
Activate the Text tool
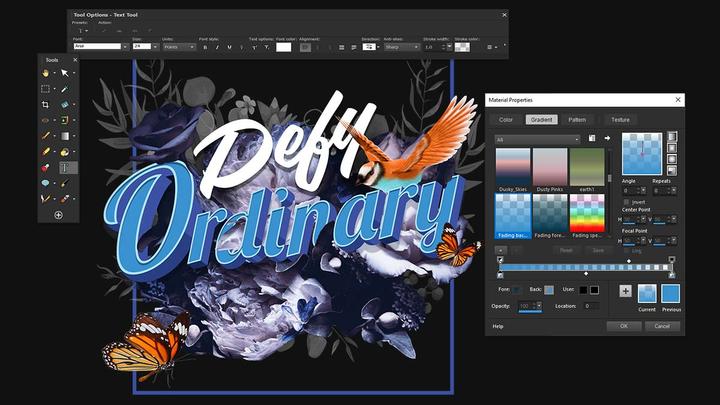(x=64, y=167)
